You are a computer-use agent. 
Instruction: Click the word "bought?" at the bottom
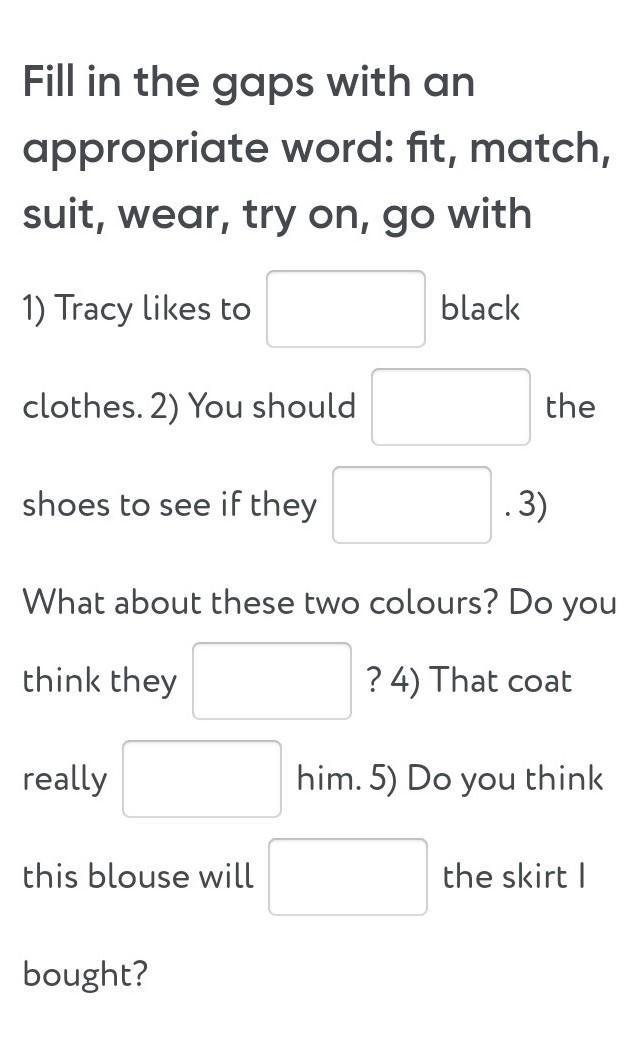coord(85,974)
